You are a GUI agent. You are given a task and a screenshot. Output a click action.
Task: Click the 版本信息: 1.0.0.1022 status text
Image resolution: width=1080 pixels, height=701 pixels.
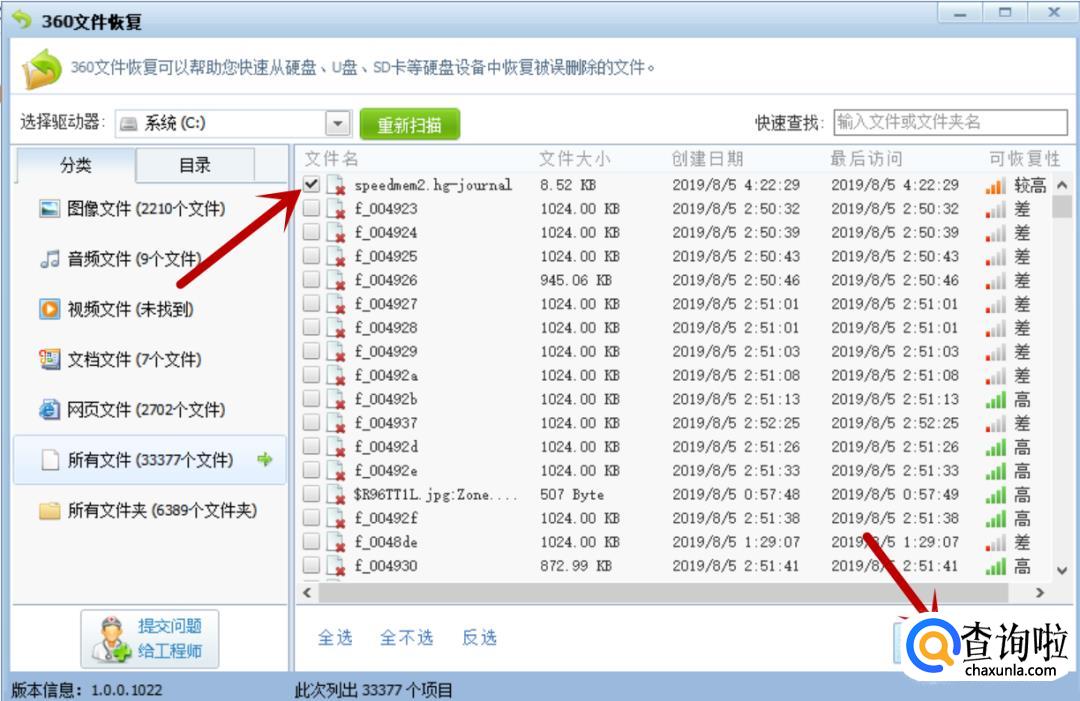pyautogui.click(x=87, y=690)
